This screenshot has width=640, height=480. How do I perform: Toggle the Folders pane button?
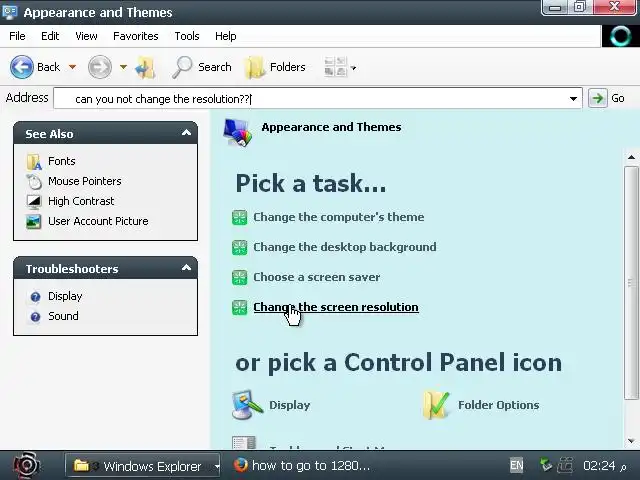click(275, 67)
